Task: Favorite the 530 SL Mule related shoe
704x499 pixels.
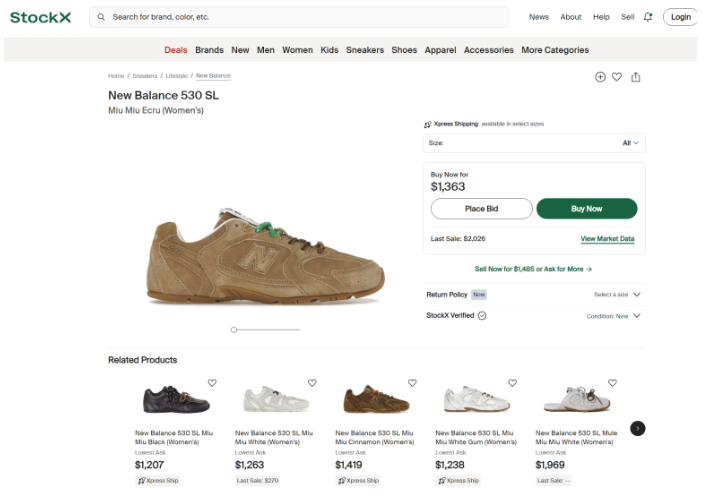Action: click(x=612, y=383)
